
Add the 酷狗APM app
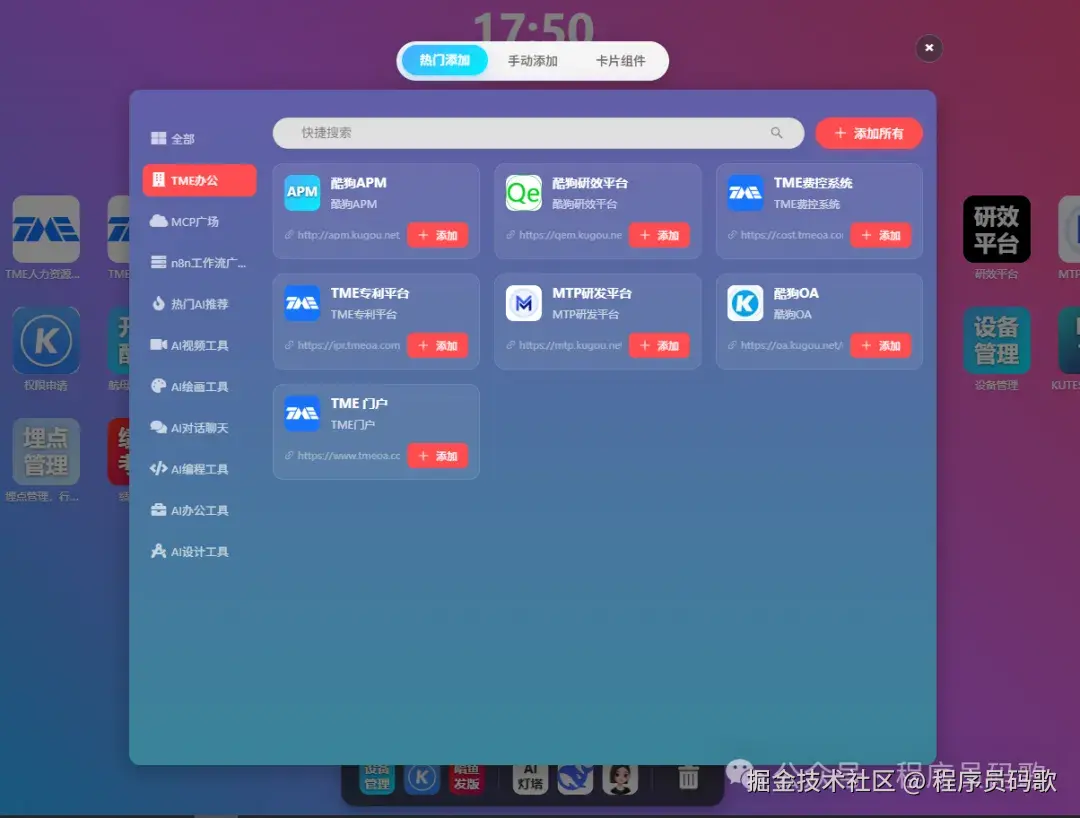(x=437, y=235)
